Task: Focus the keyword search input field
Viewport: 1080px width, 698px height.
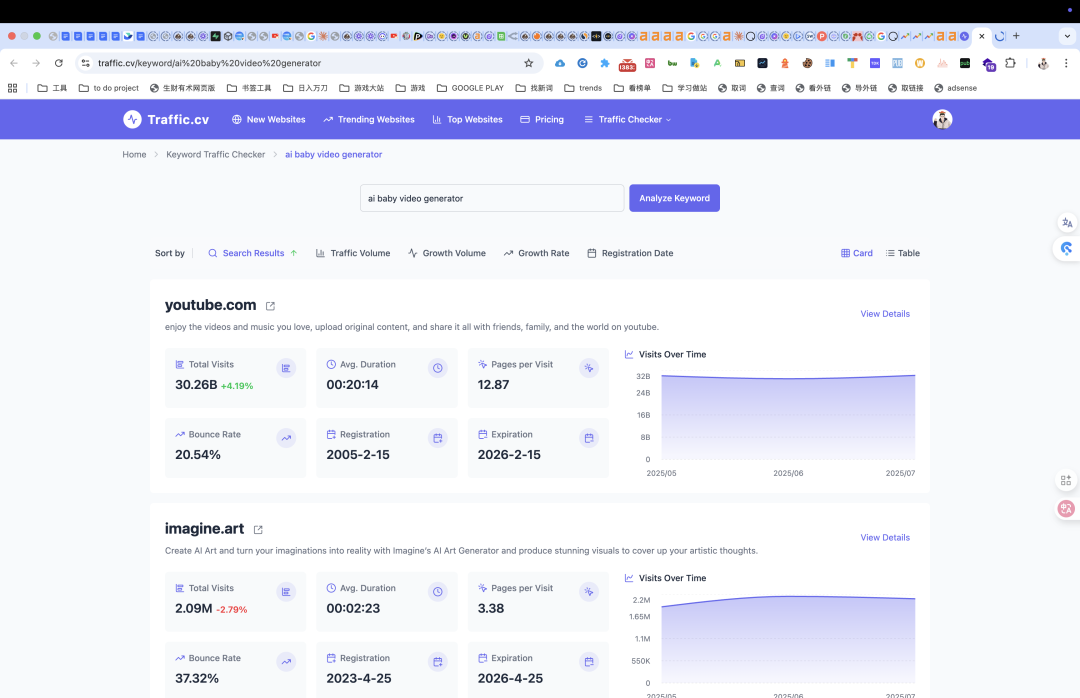Action: tap(492, 198)
